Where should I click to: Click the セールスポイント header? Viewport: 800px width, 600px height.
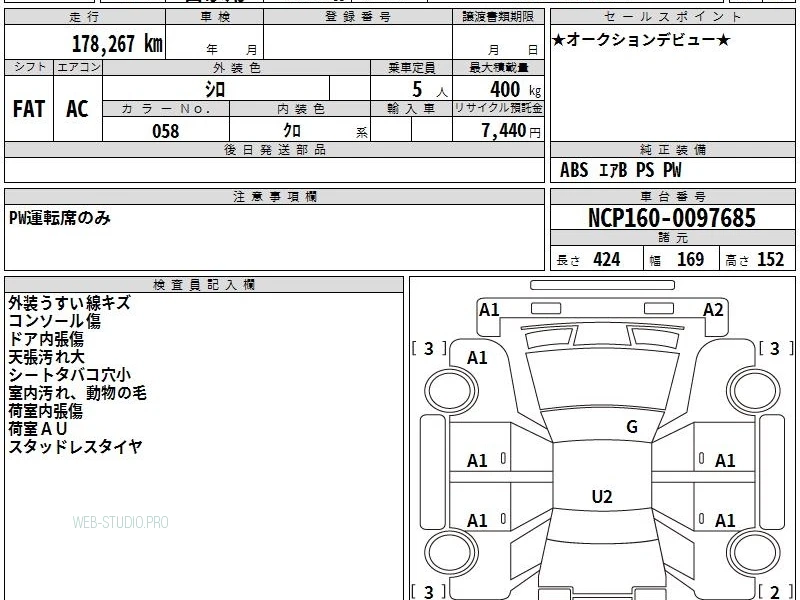point(672,17)
